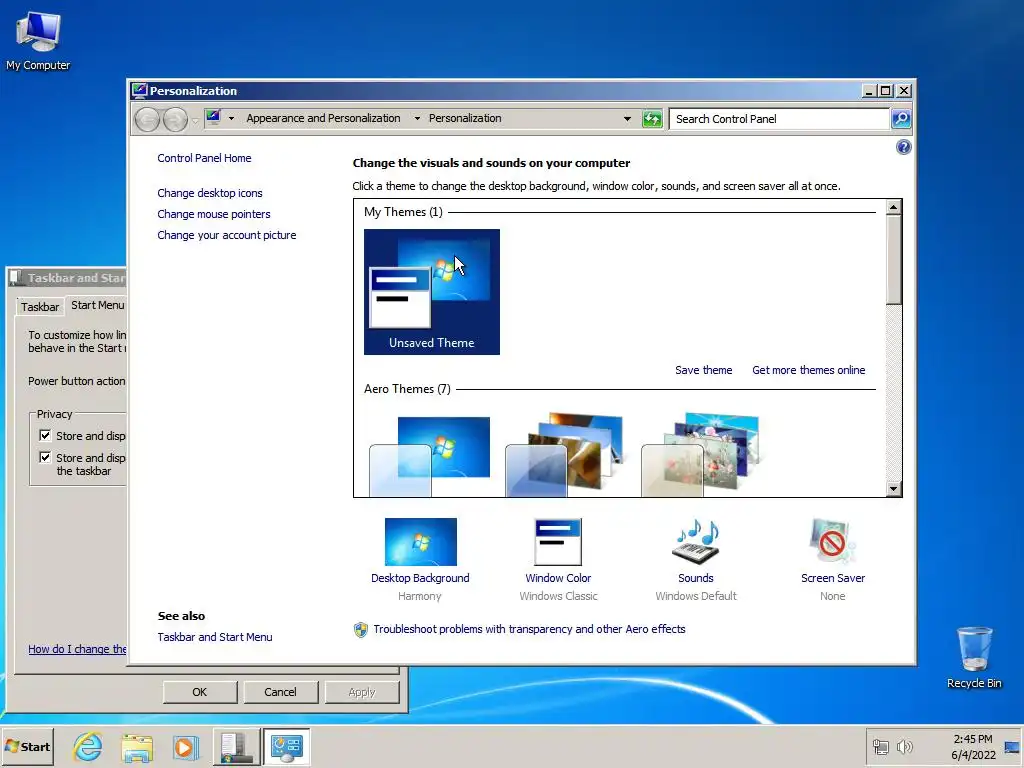1024x768 pixels.
Task: Click the help question mark icon
Action: pyautogui.click(x=903, y=147)
